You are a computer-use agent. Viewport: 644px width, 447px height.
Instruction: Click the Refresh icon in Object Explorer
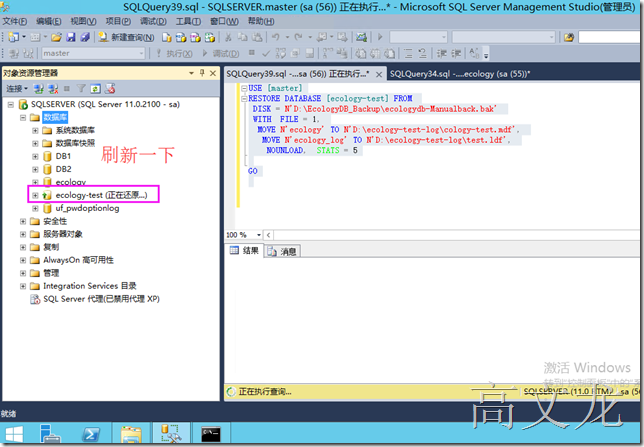(x=95, y=88)
